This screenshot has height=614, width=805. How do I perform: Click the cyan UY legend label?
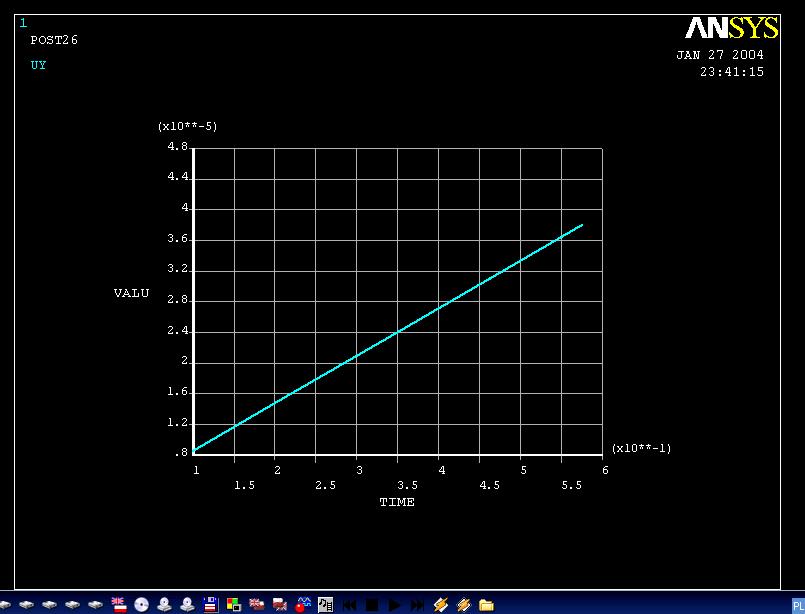[39, 65]
